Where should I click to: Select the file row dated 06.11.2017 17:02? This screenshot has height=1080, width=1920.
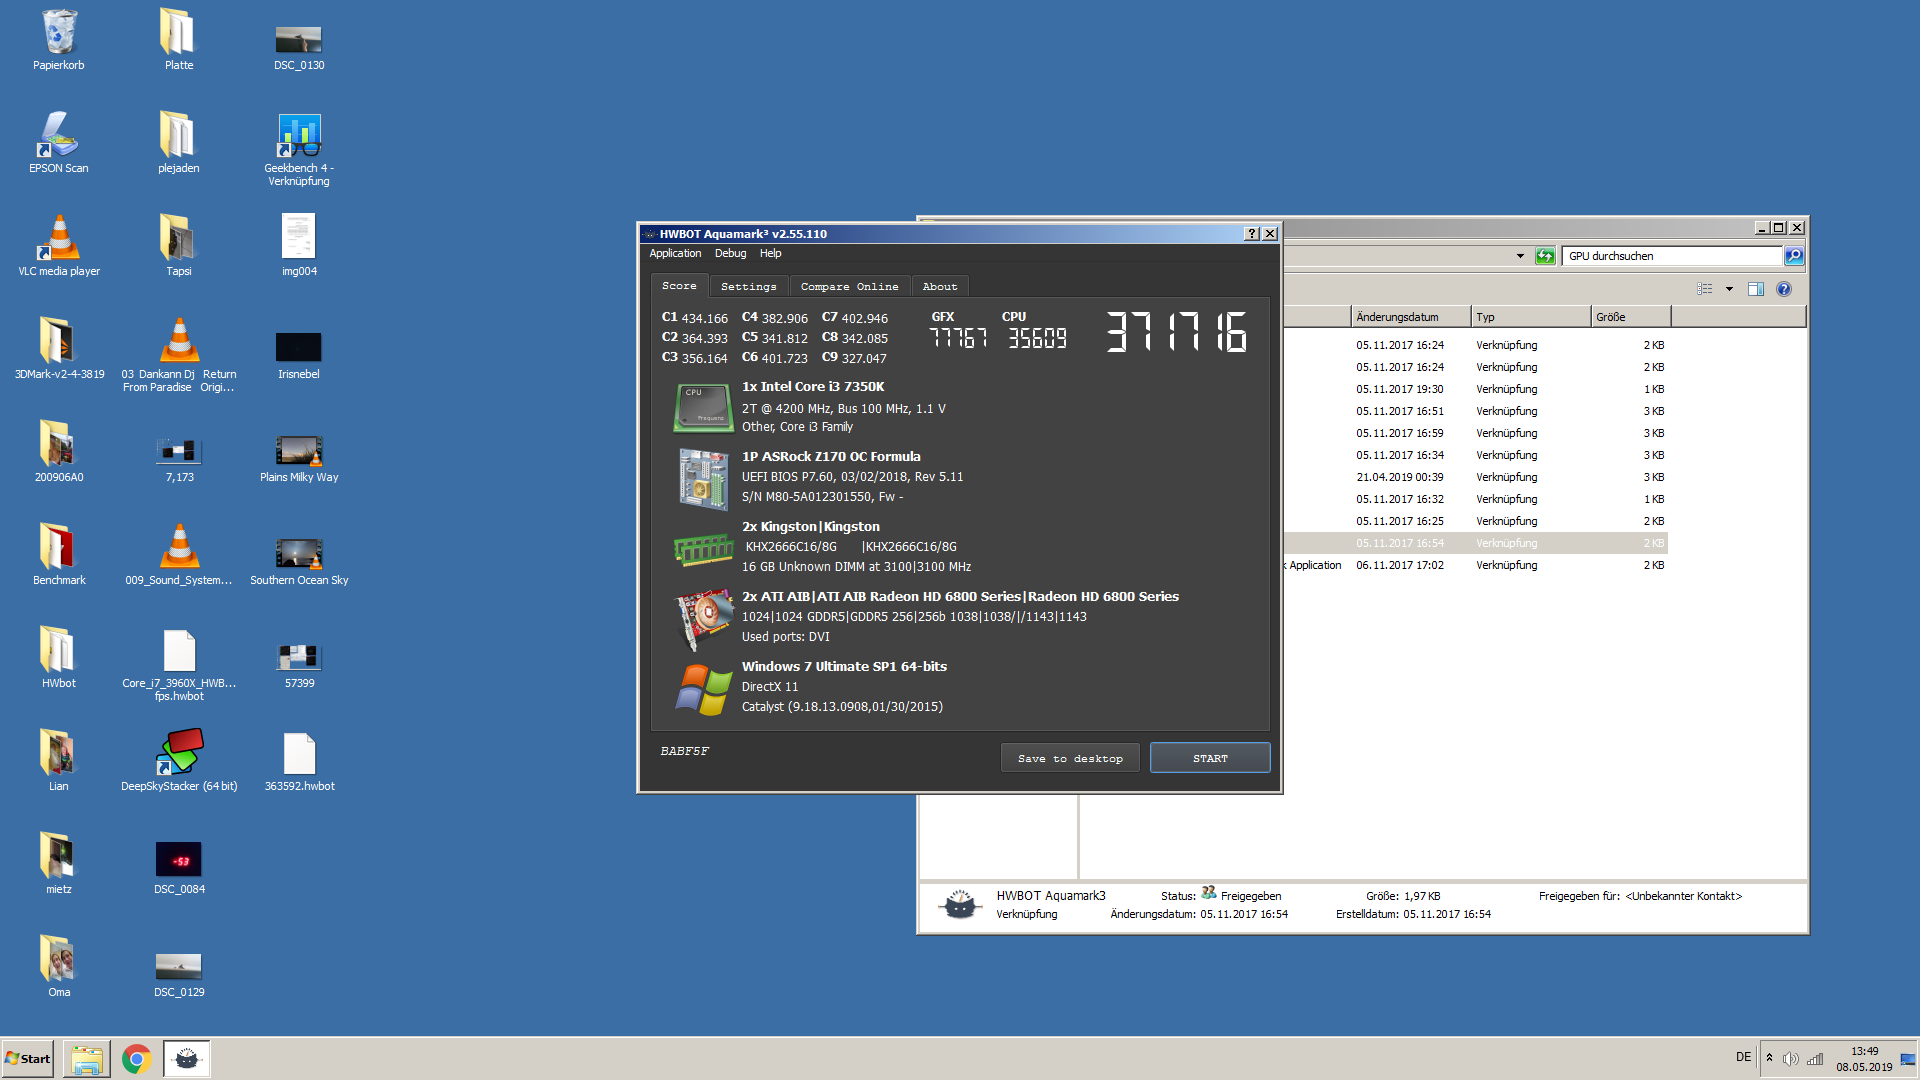coord(1475,565)
